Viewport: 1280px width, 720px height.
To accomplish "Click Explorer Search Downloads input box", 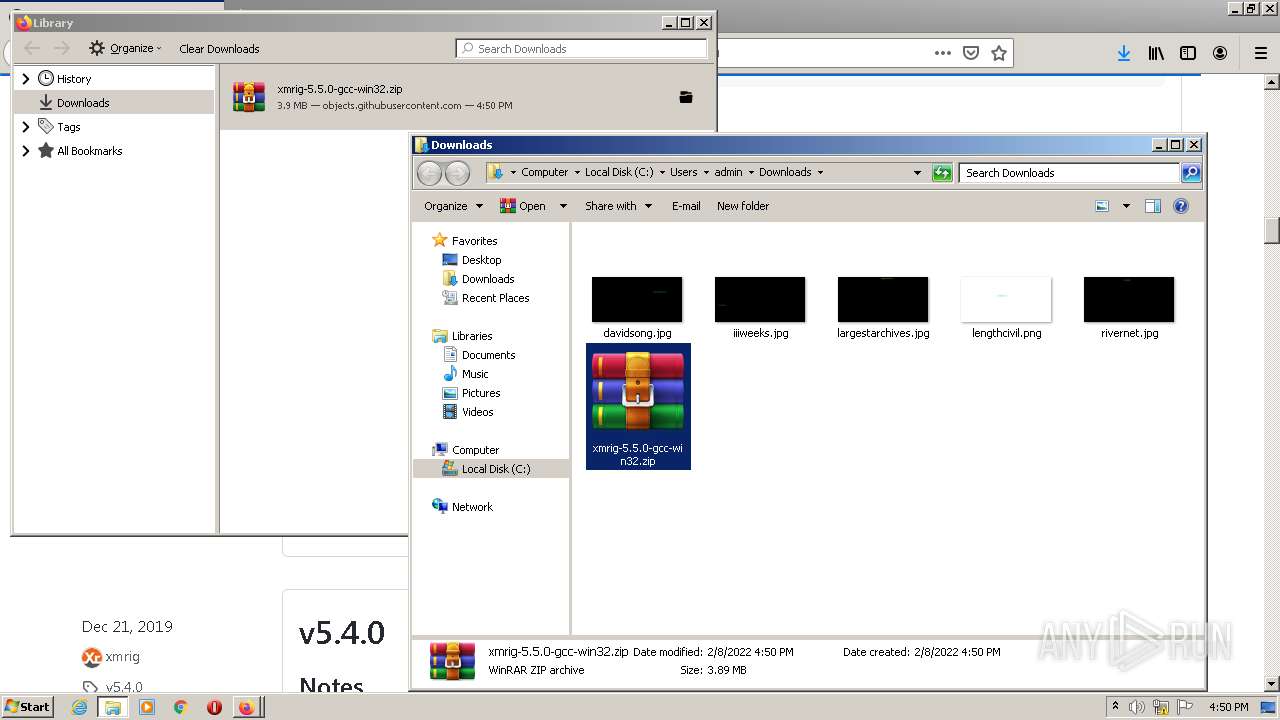I will click(x=1069, y=173).
